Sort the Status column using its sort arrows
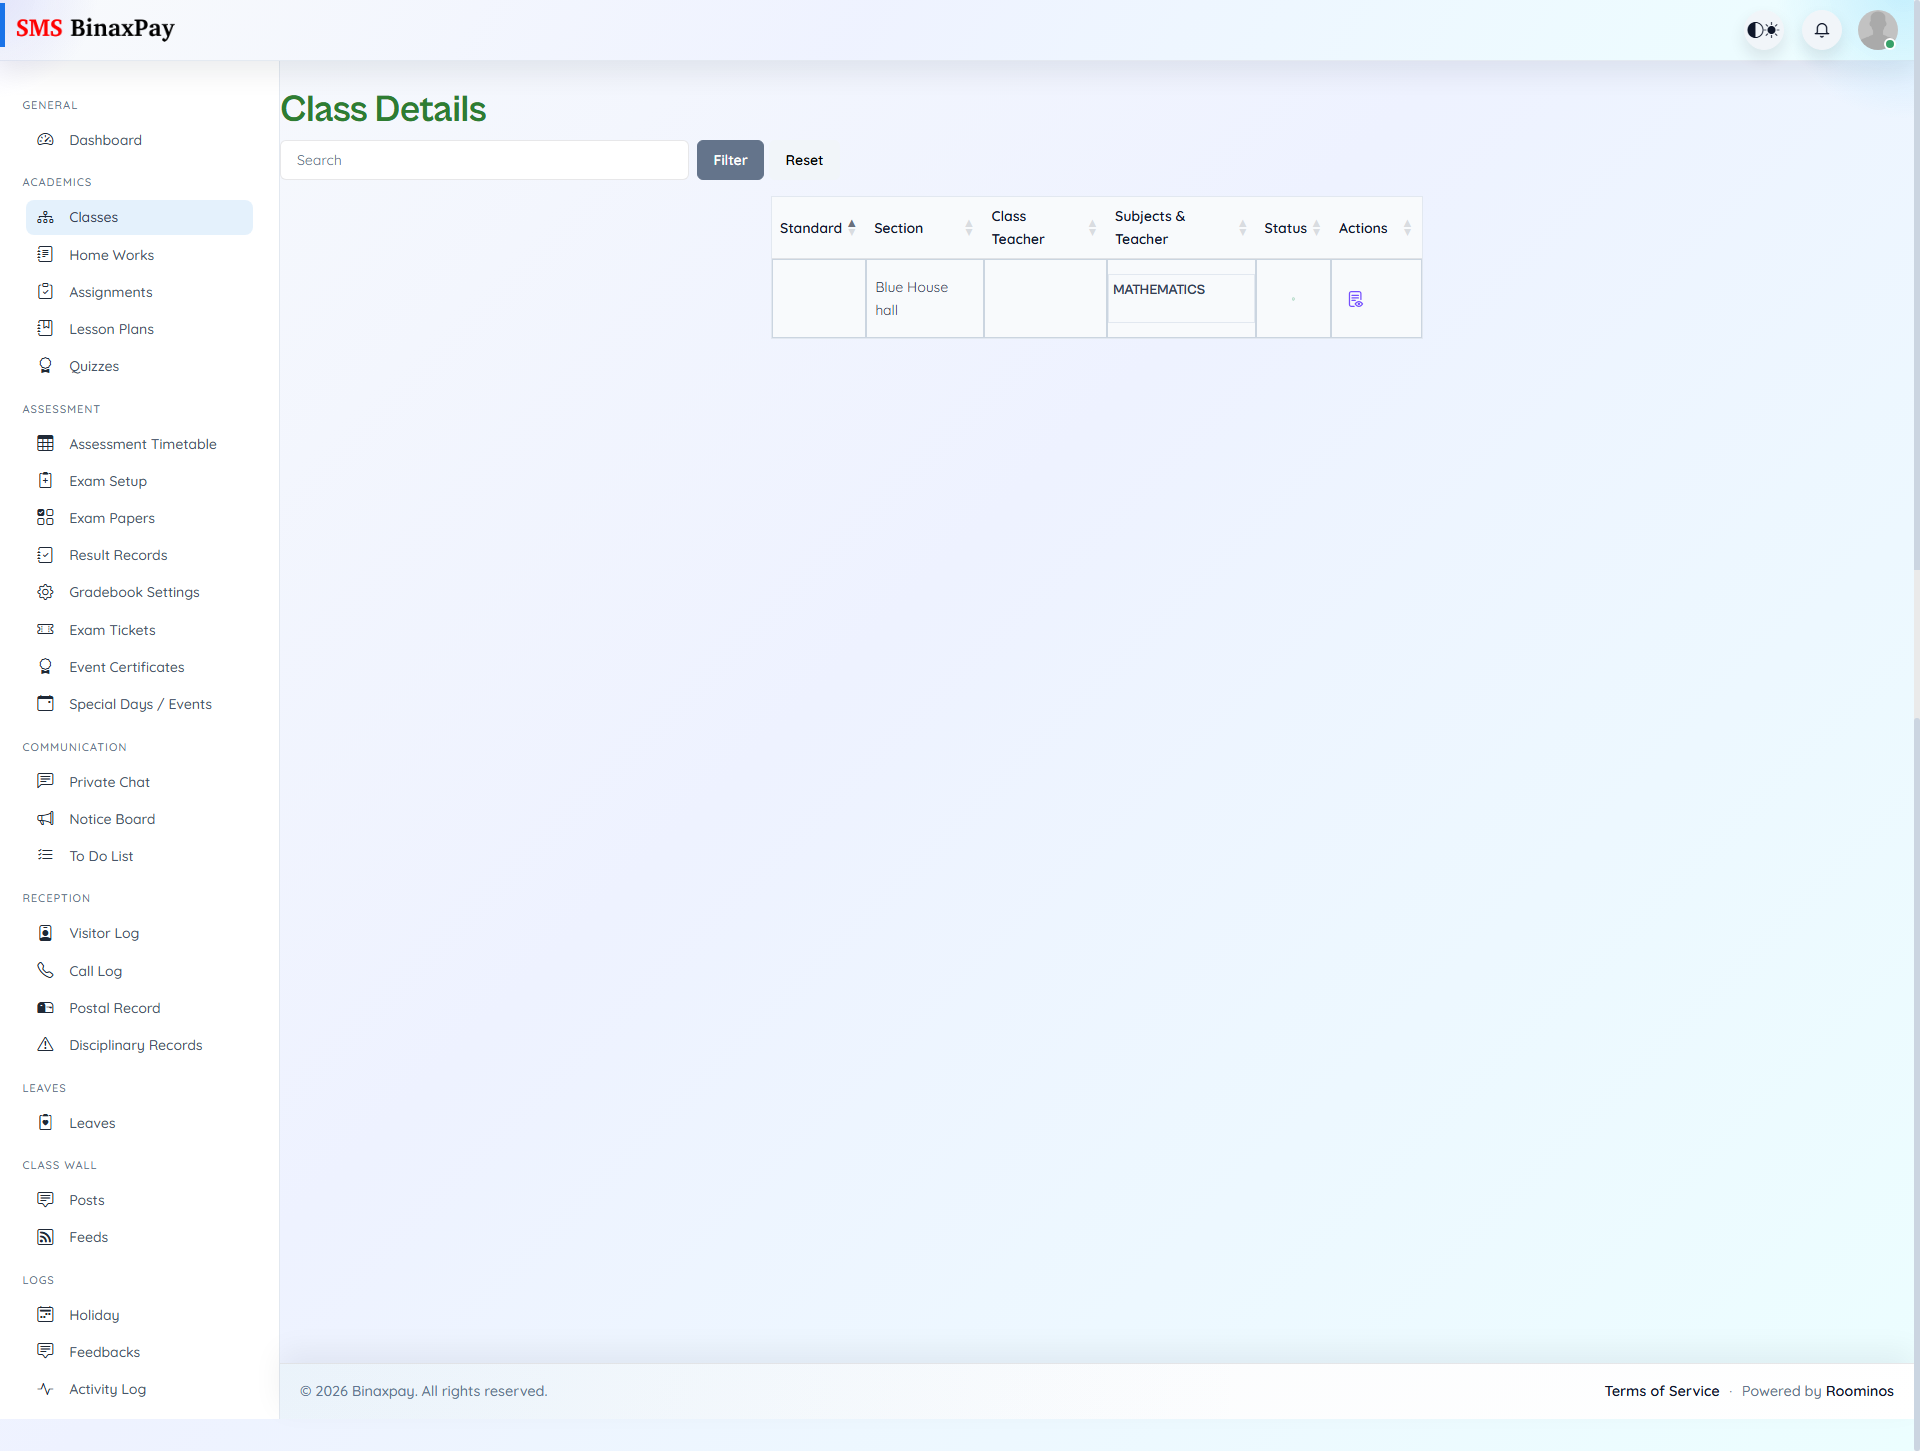 [x=1318, y=227]
